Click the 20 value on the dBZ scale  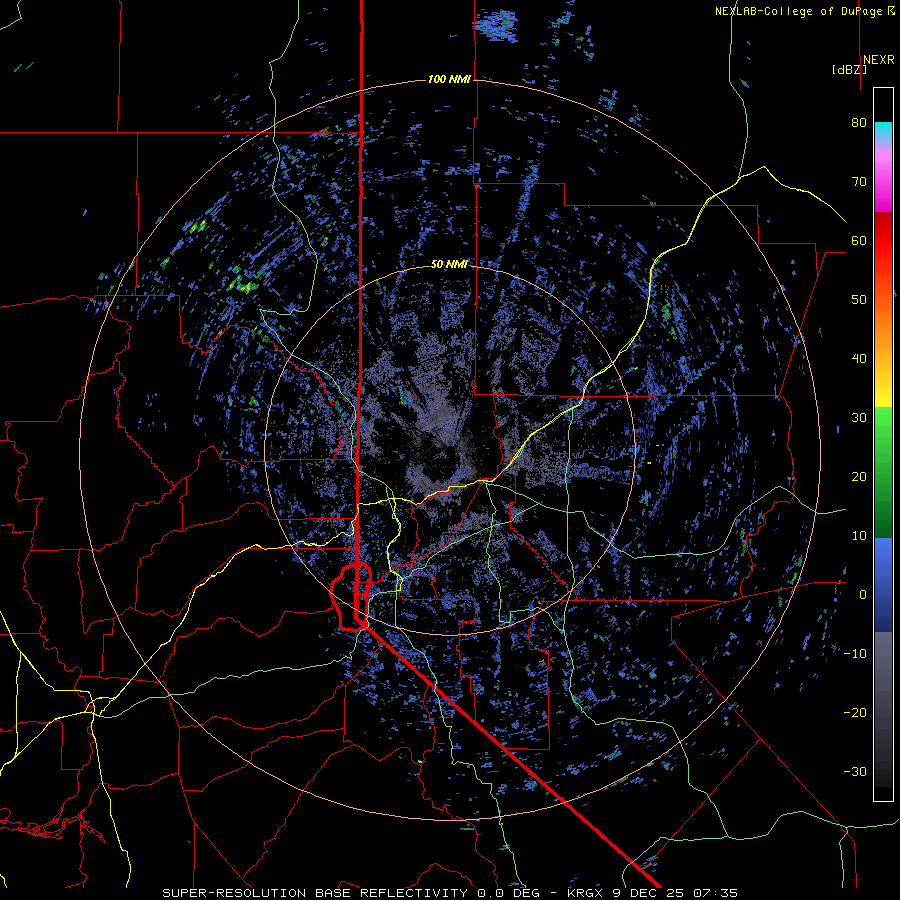tap(859, 477)
